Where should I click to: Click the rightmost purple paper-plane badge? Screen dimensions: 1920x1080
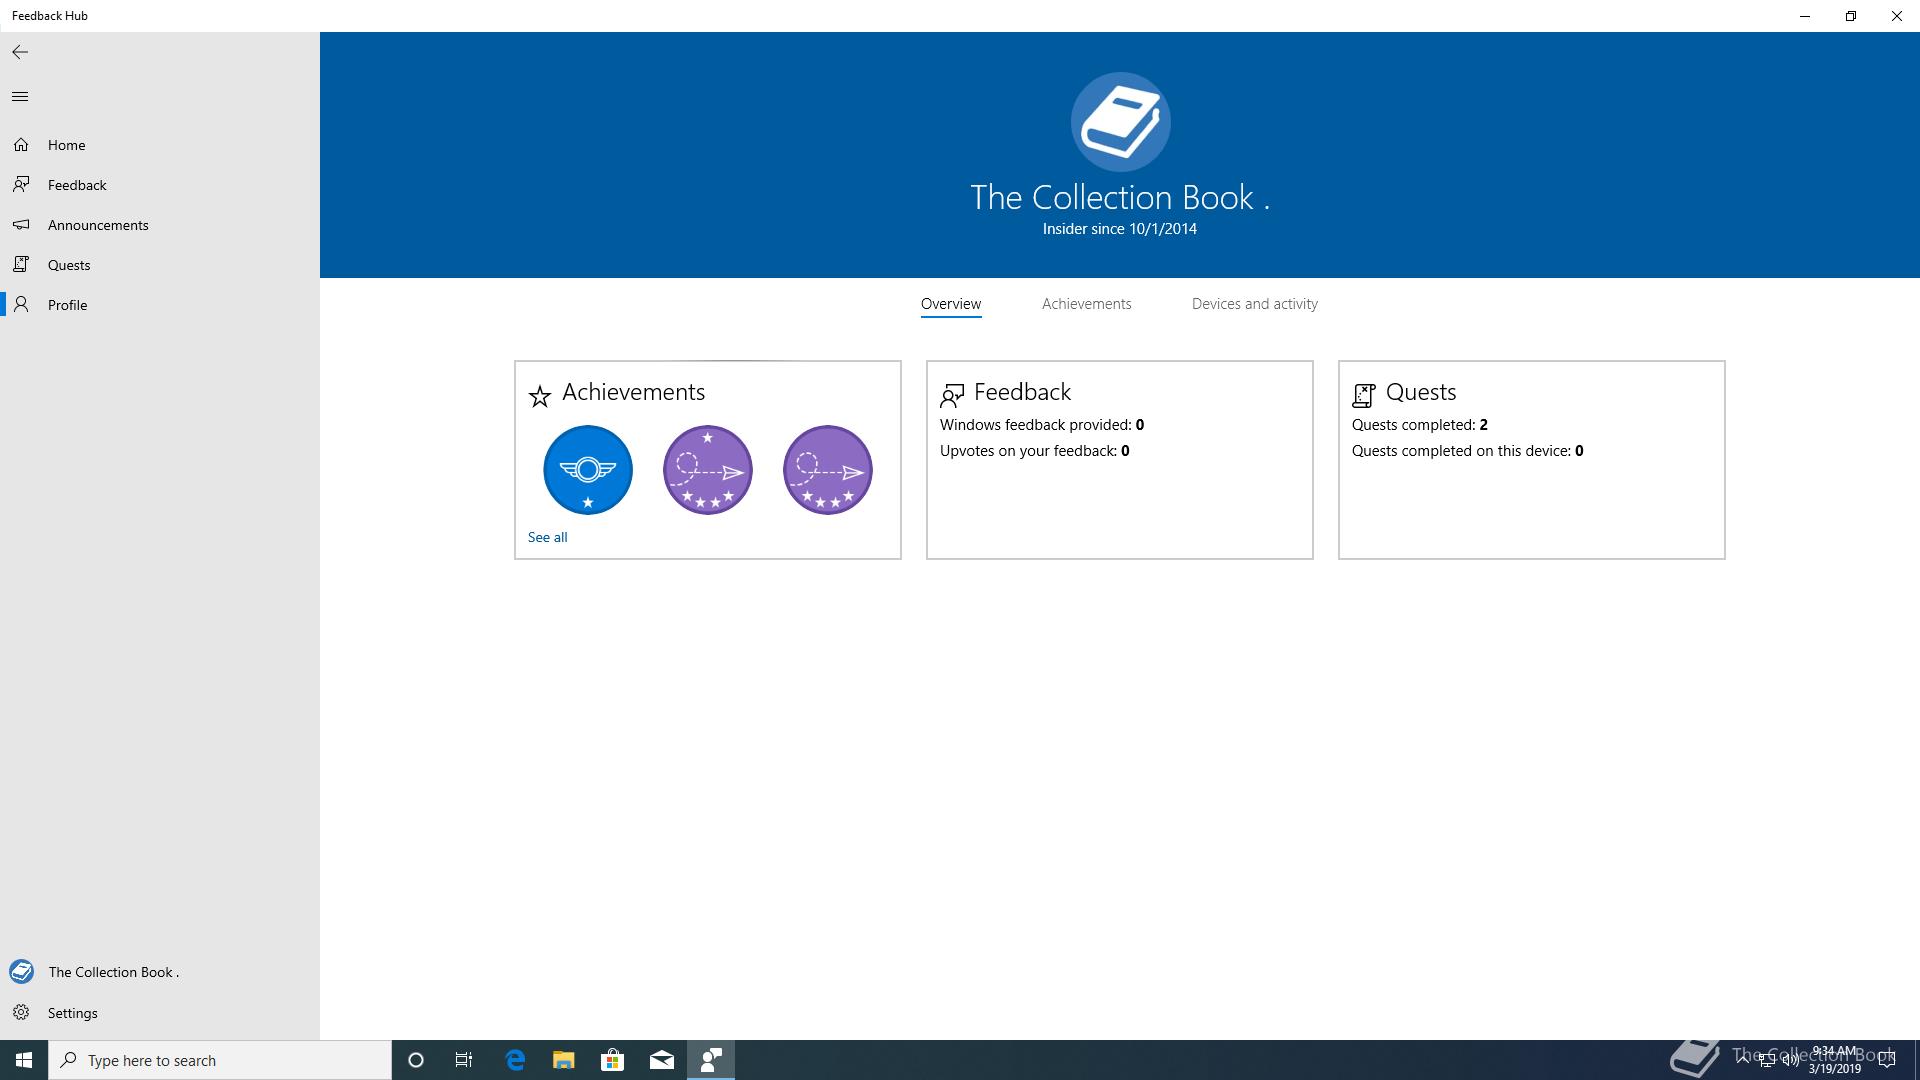[828, 470]
